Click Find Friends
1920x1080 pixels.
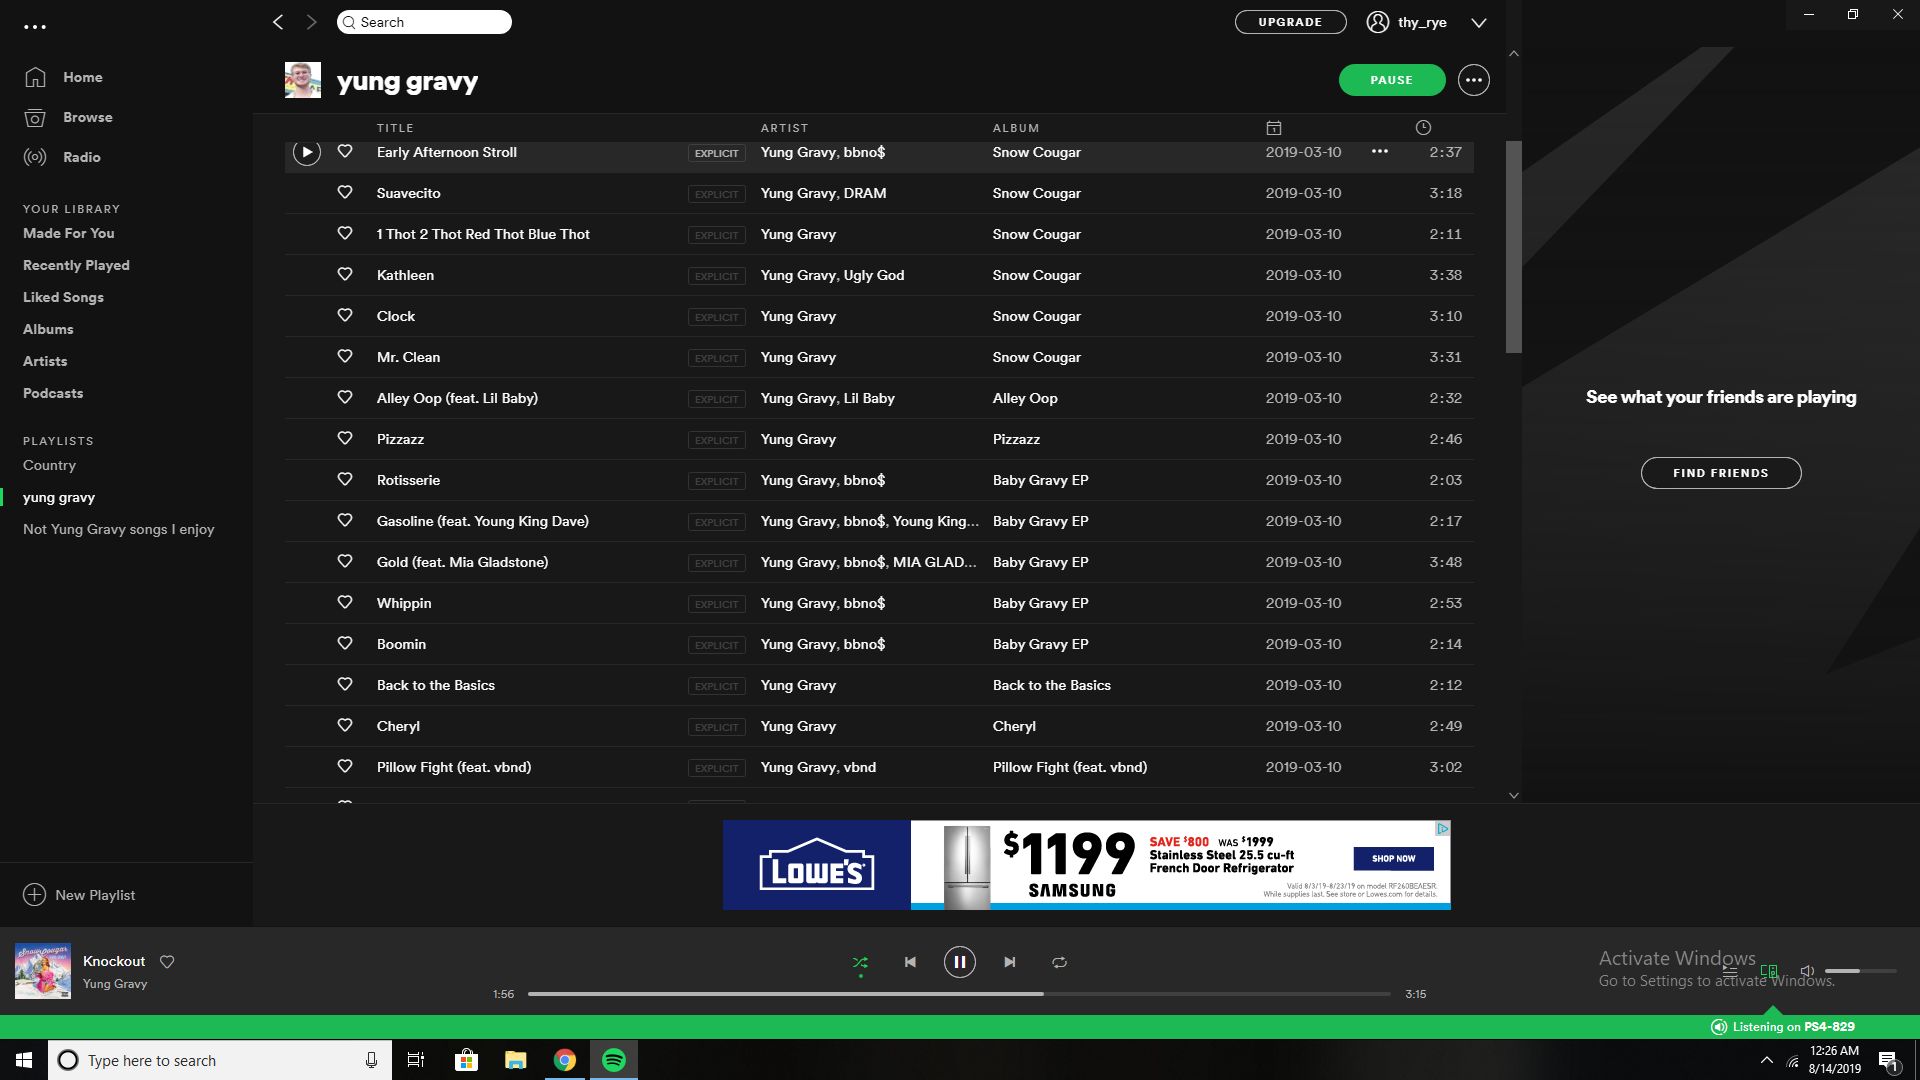(1720, 472)
